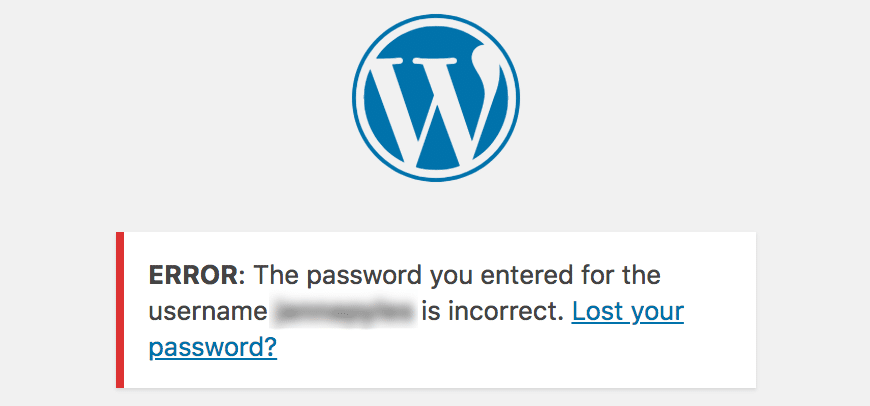This screenshot has height=406, width=870.
Task: Click the blurred username text
Action: 345,312
